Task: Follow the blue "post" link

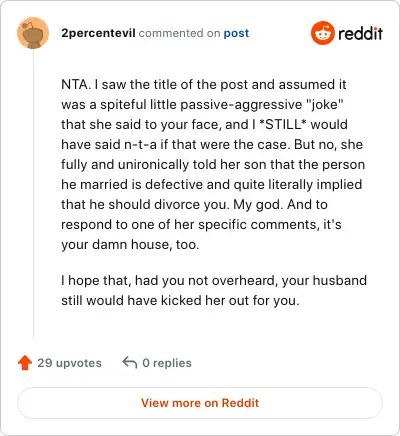Action: click(236, 33)
